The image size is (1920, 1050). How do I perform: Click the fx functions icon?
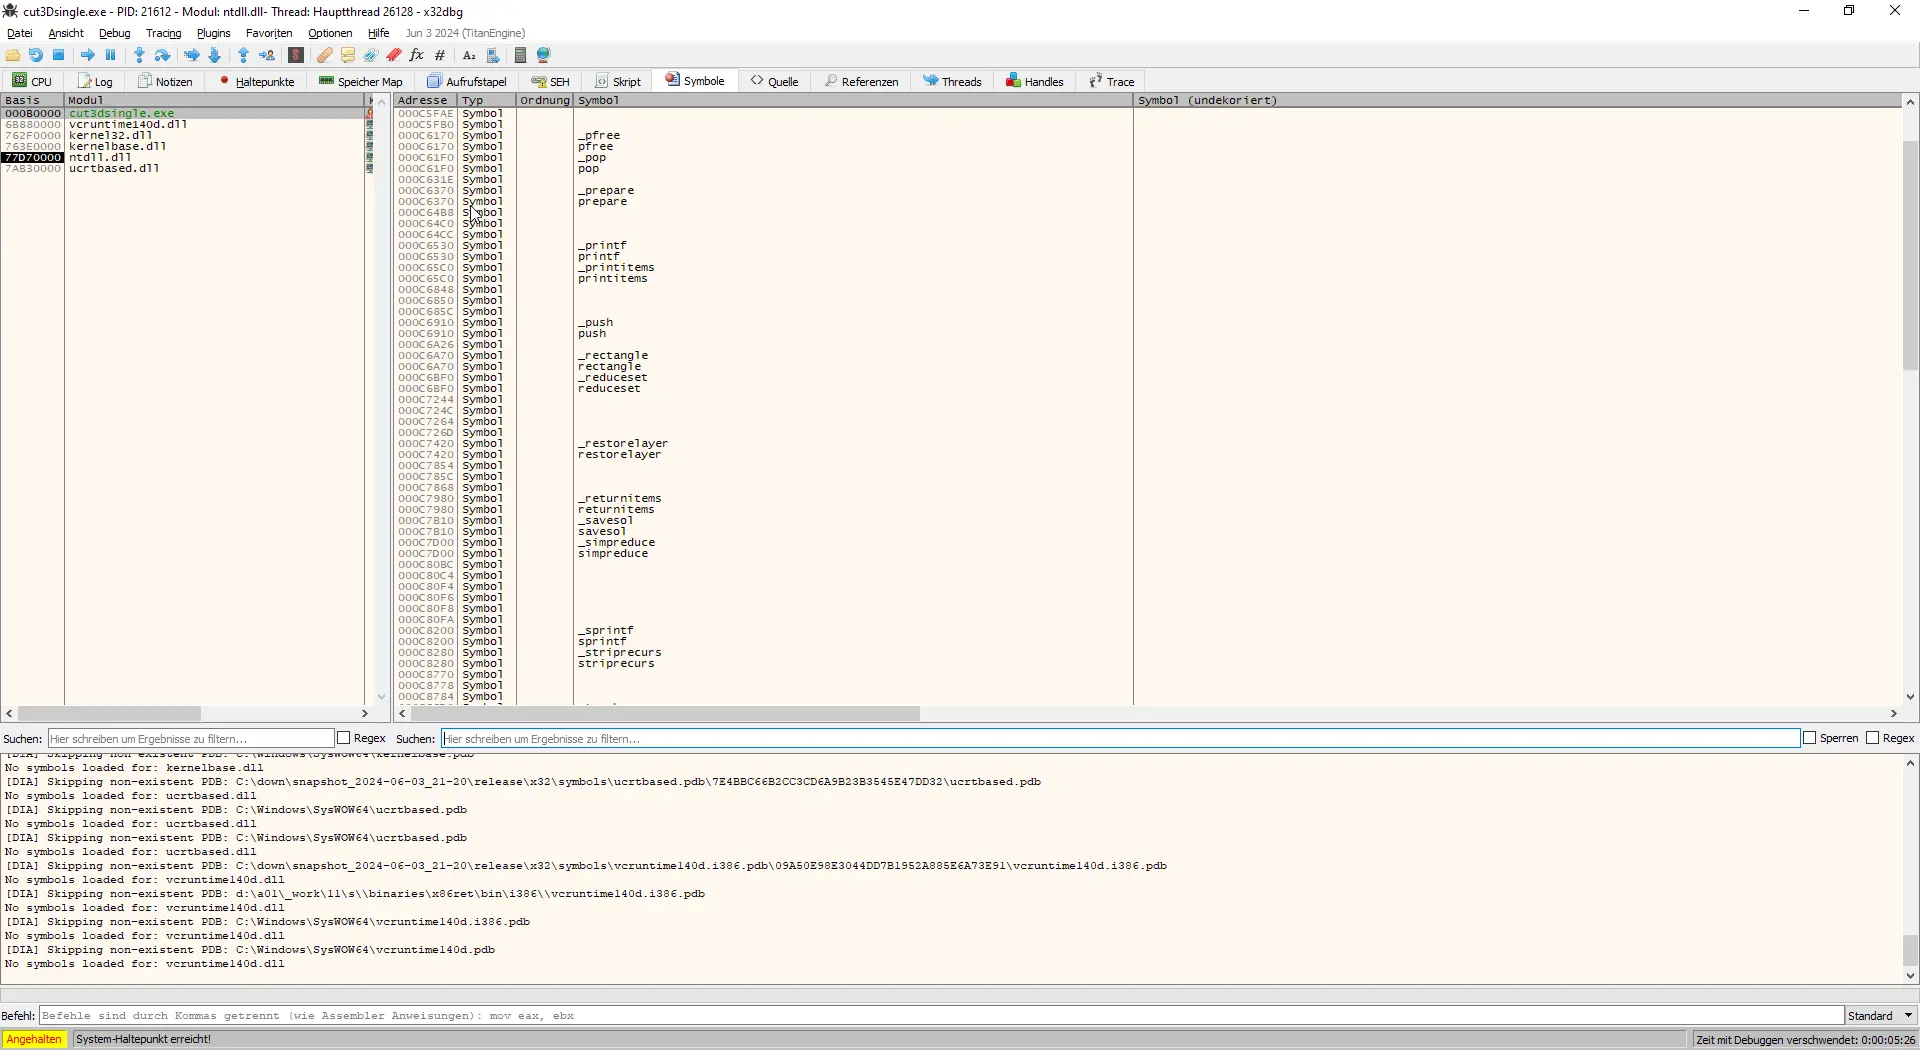[417, 55]
